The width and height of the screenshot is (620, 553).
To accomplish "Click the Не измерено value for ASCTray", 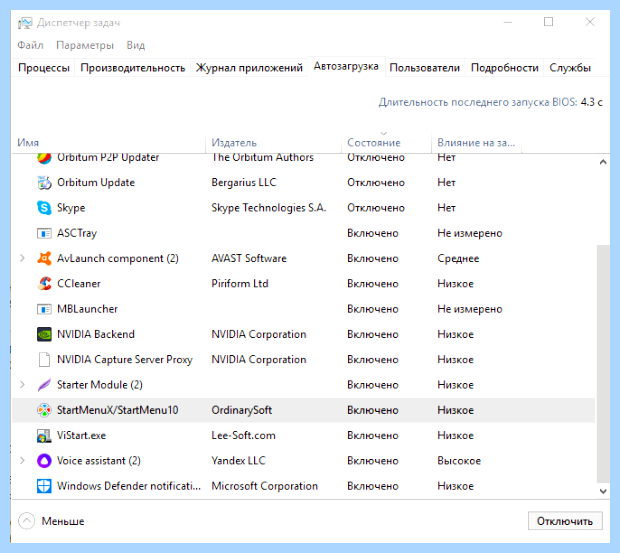I will coord(470,233).
